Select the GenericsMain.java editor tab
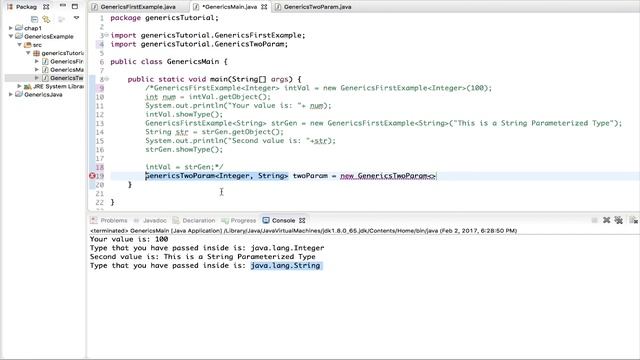 pyautogui.click(x=229, y=7)
